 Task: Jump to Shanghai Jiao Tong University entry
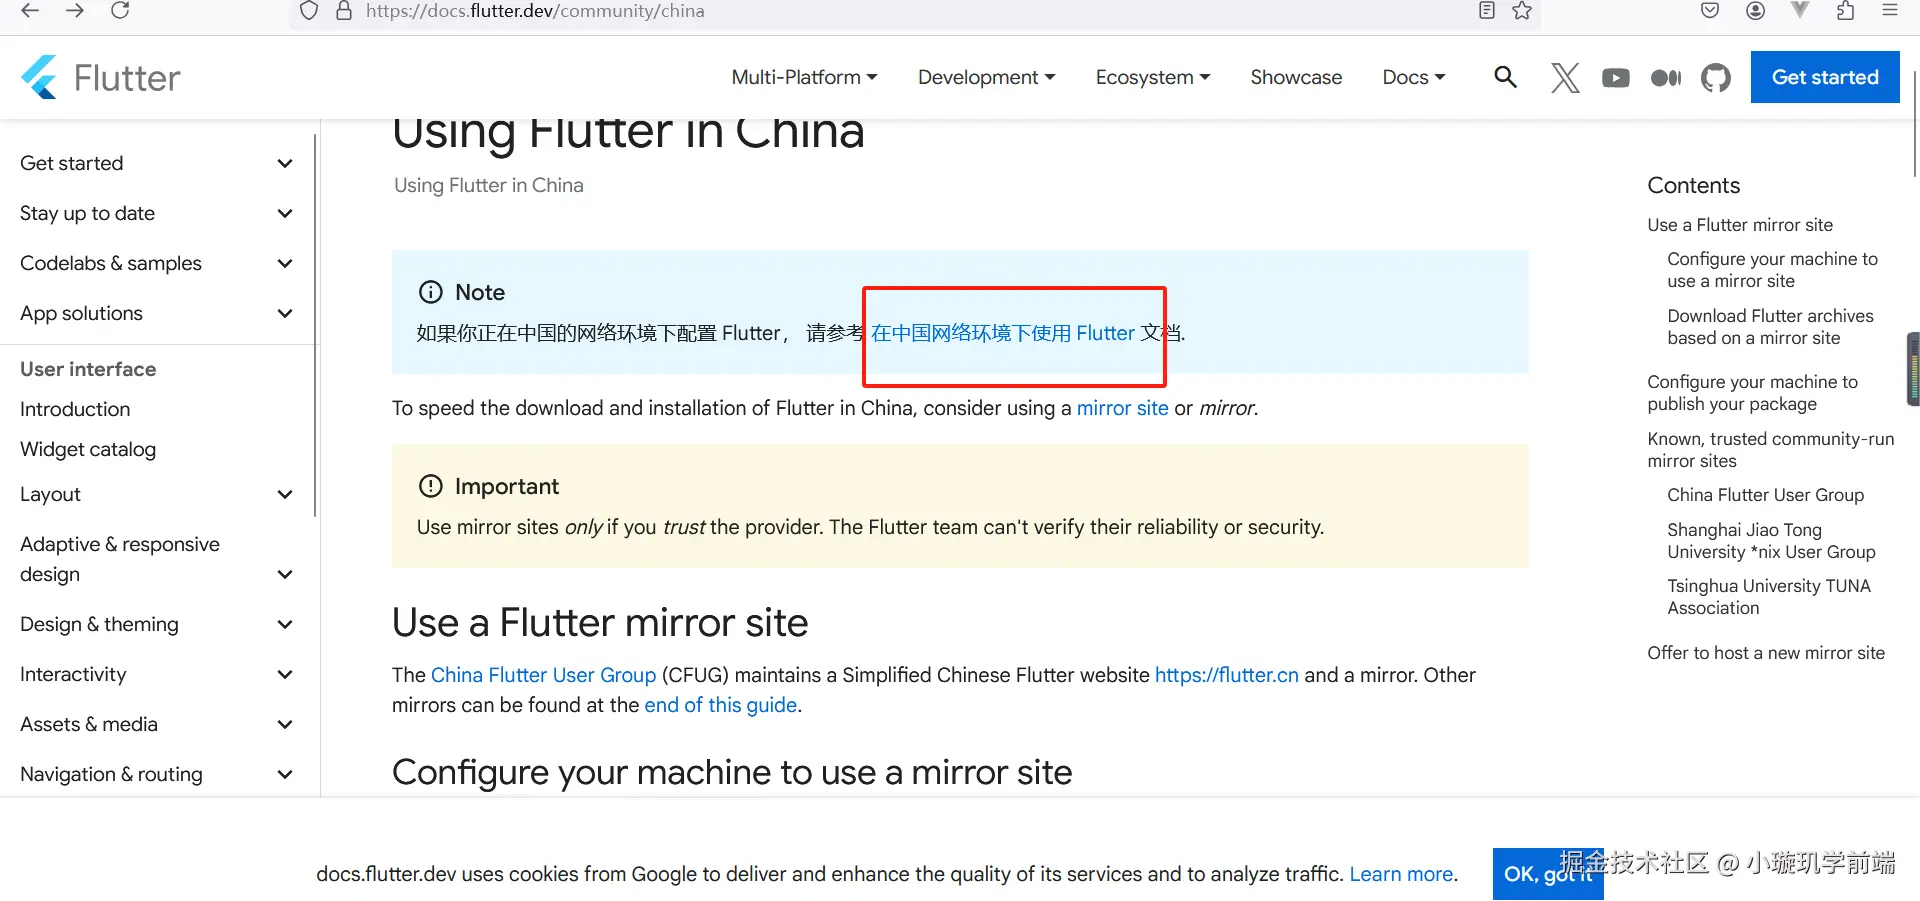[1771, 541]
